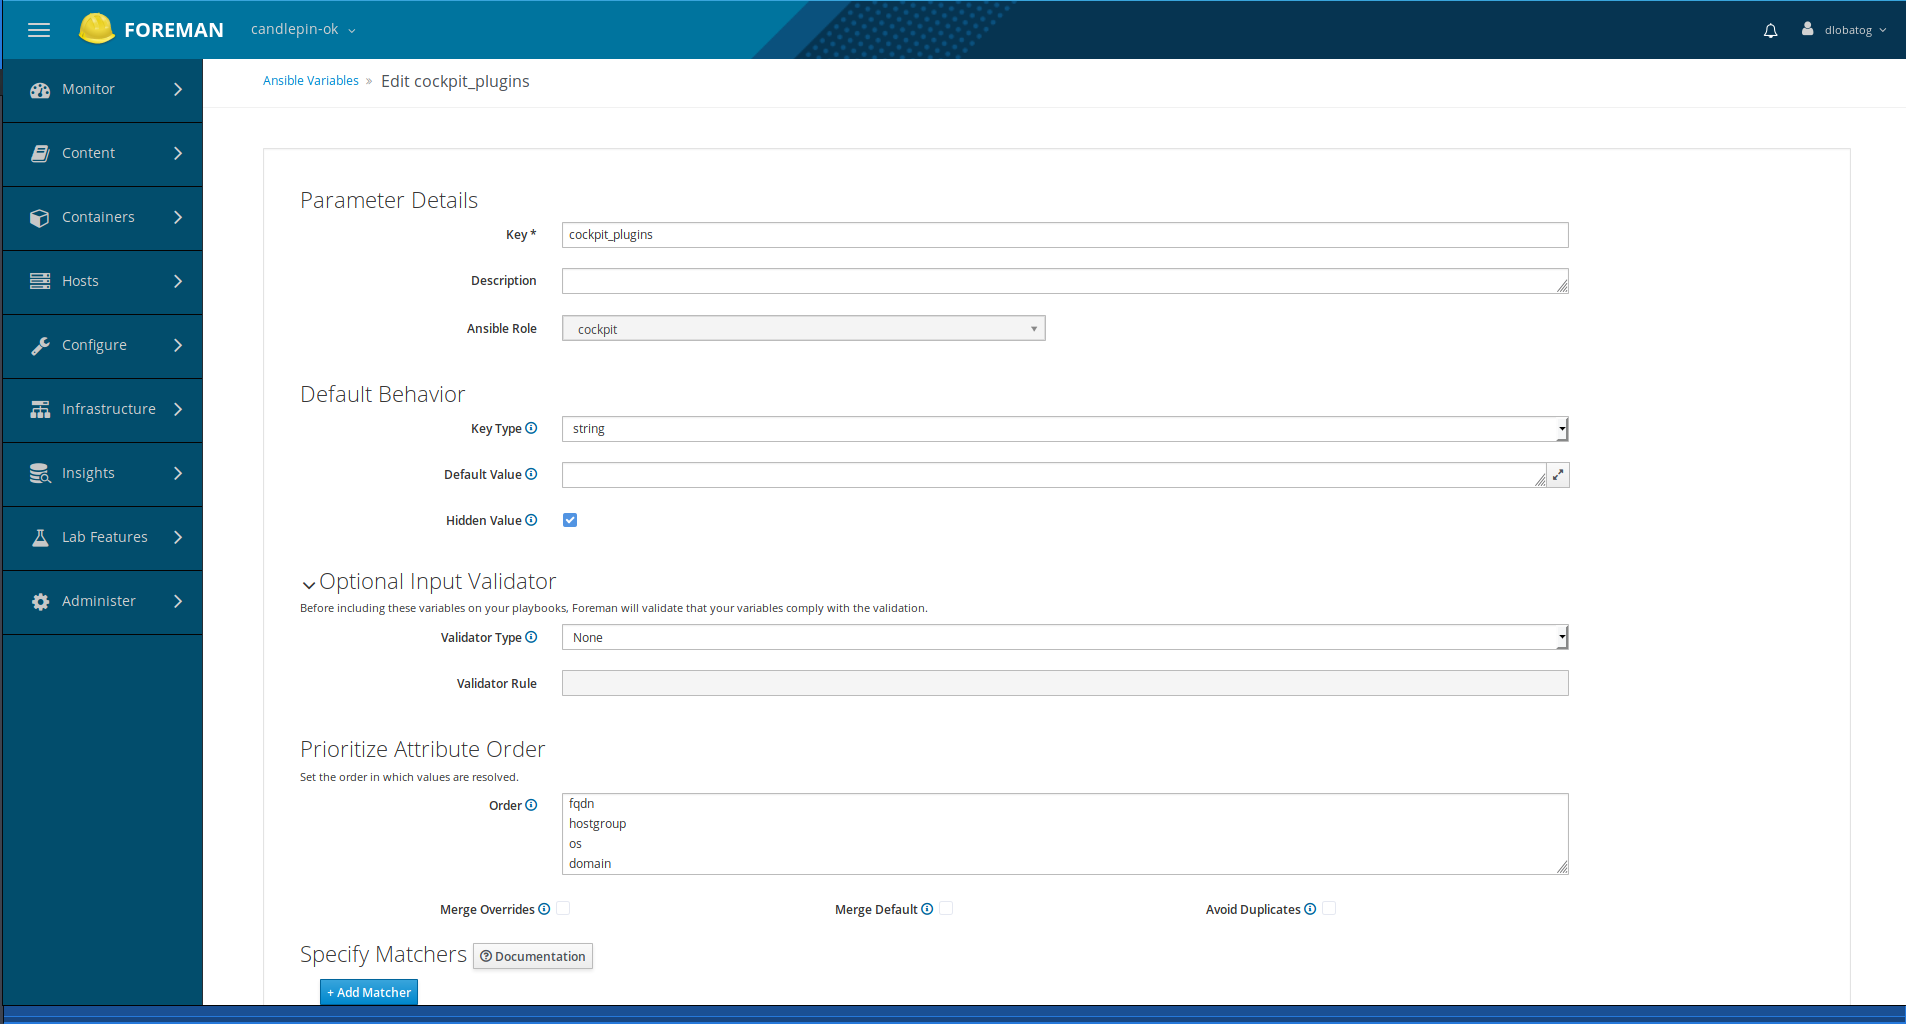Expand Default Value to fullscreen editor
Image resolution: width=1906 pixels, height=1024 pixels.
coord(1558,475)
